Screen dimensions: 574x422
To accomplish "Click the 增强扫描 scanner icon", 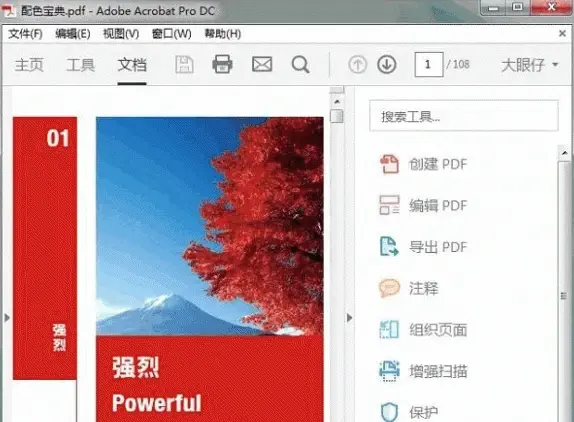I will click(389, 371).
